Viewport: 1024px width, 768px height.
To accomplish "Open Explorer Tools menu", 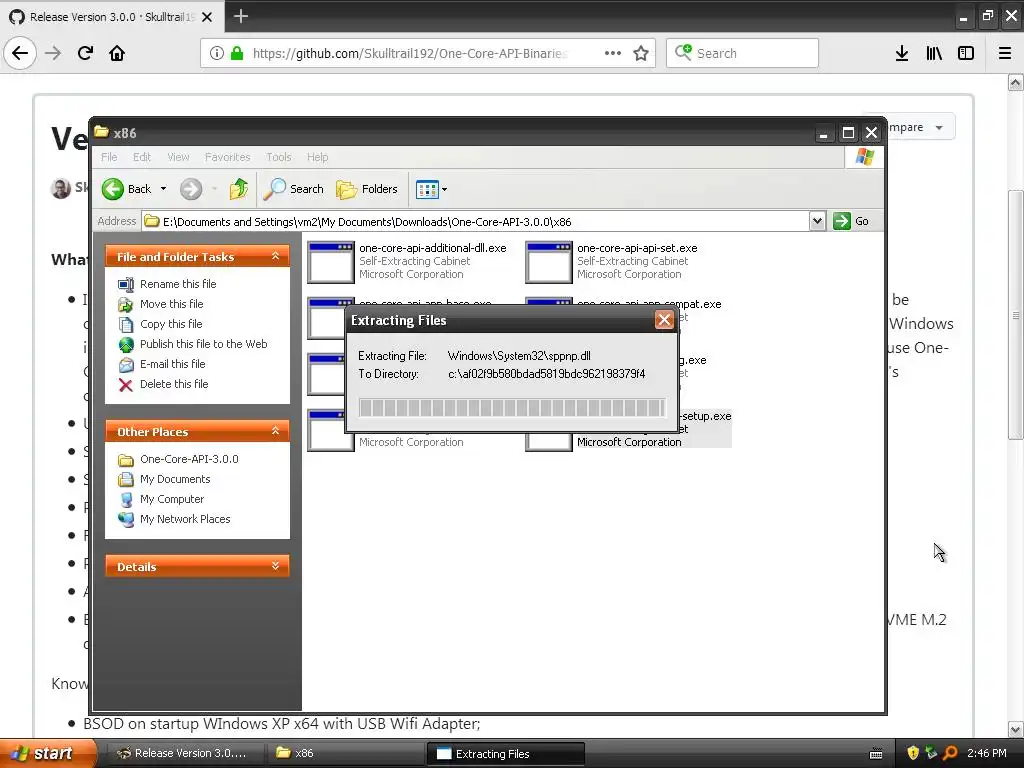I will click(278, 157).
